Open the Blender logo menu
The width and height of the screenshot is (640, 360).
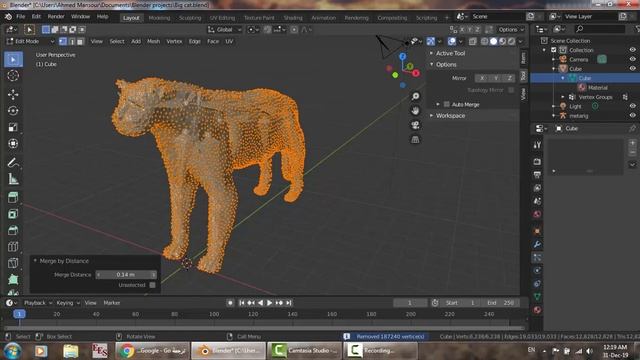pos(8,17)
